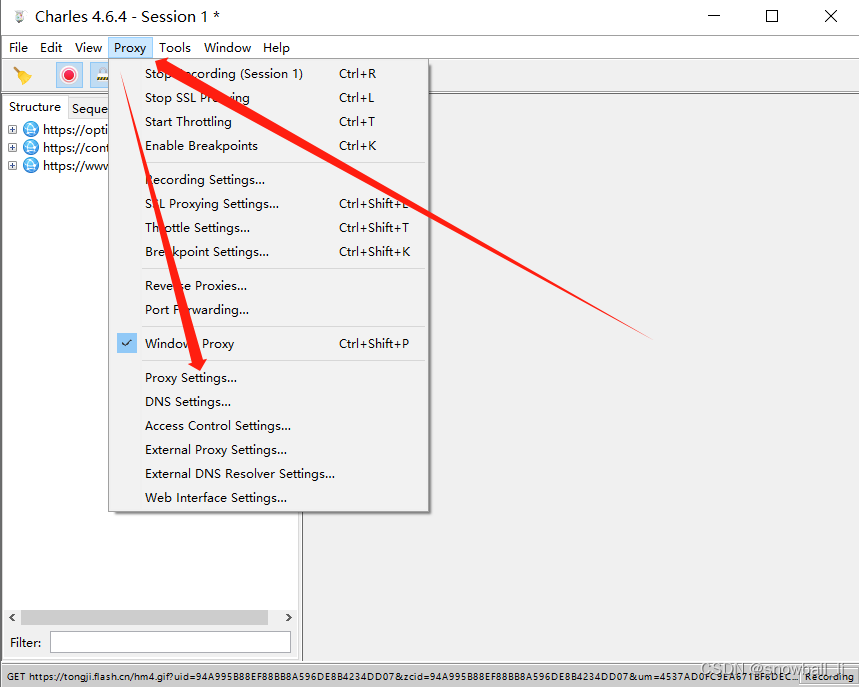Click the broom clear session icon
The height and width of the screenshot is (687, 859).
(22, 75)
